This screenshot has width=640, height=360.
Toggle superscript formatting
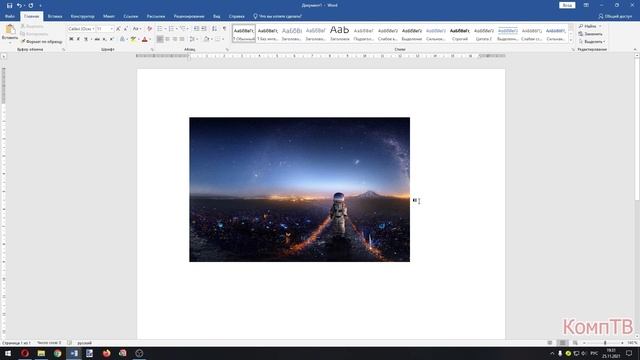pos(111,39)
